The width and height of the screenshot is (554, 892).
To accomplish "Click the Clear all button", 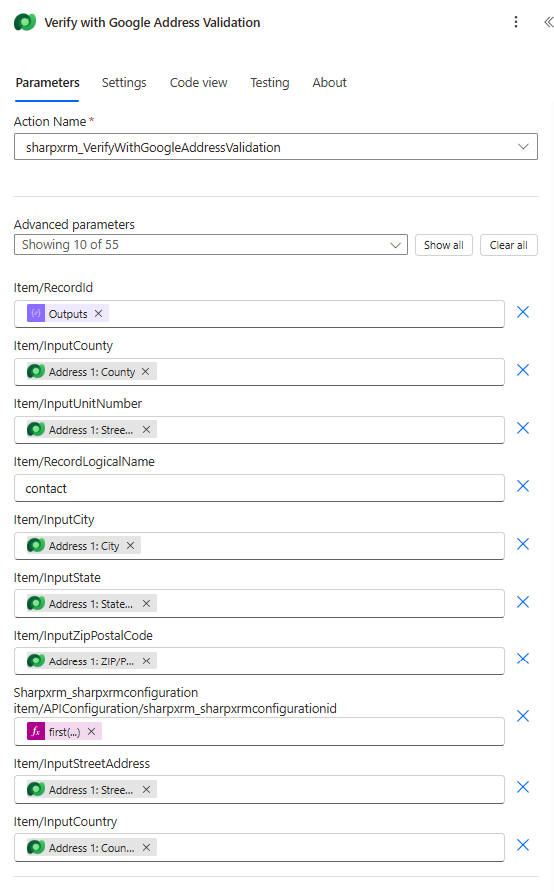I will point(508,245).
